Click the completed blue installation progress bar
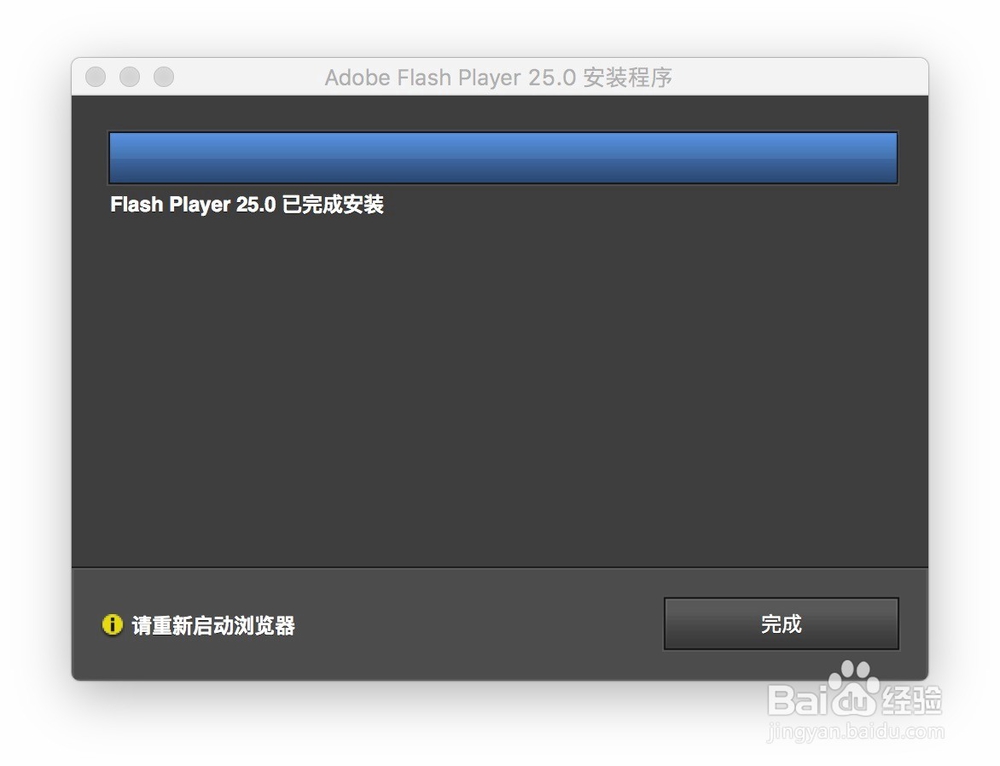Screen dimensions: 1000x766 coord(503,158)
